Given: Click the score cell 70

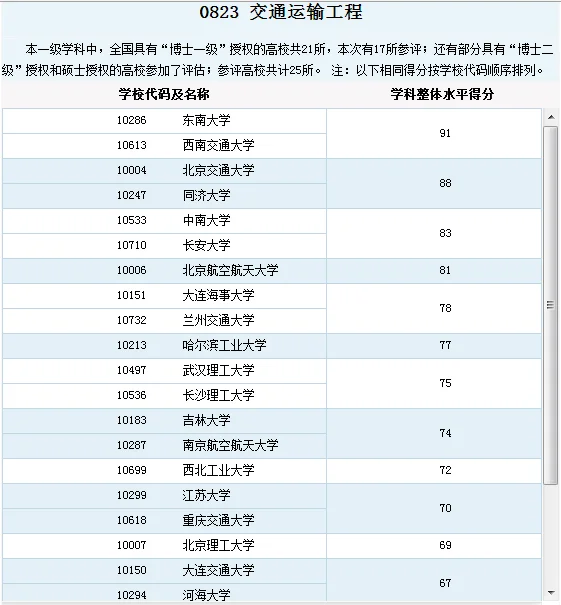Looking at the screenshot, I should (x=434, y=509).
